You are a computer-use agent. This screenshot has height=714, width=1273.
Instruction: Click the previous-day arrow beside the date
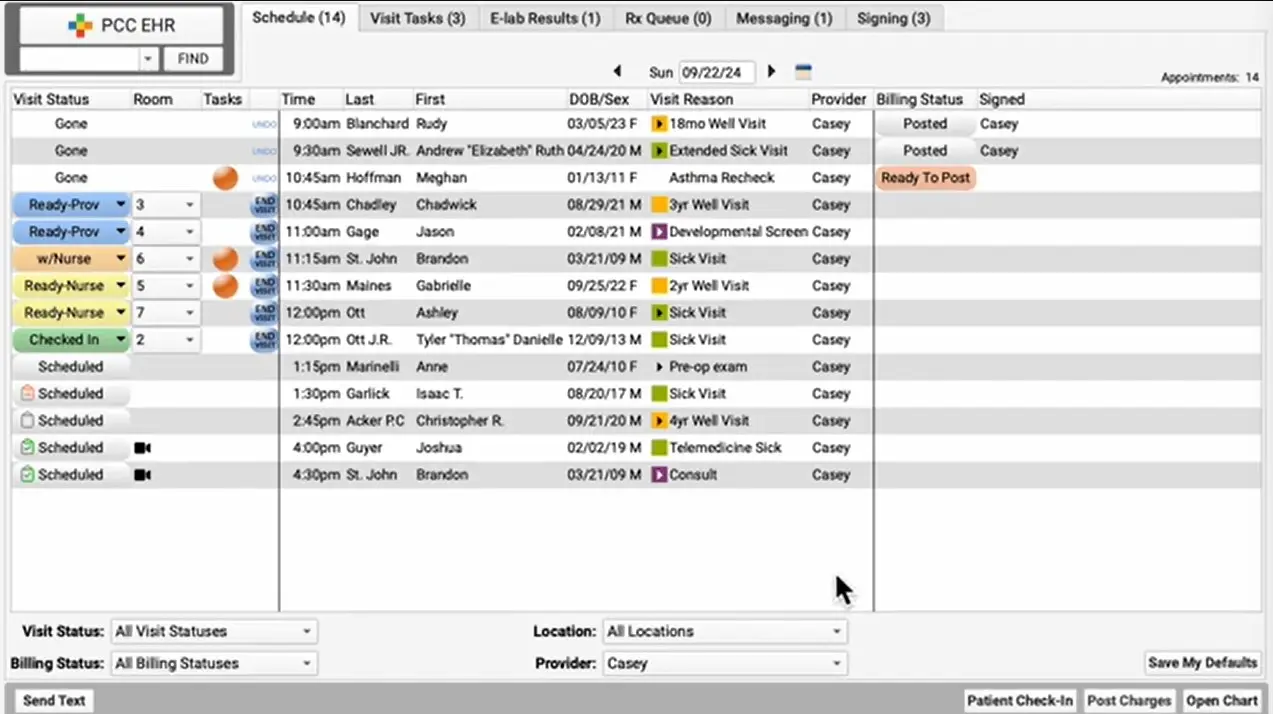(x=617, y=71)
